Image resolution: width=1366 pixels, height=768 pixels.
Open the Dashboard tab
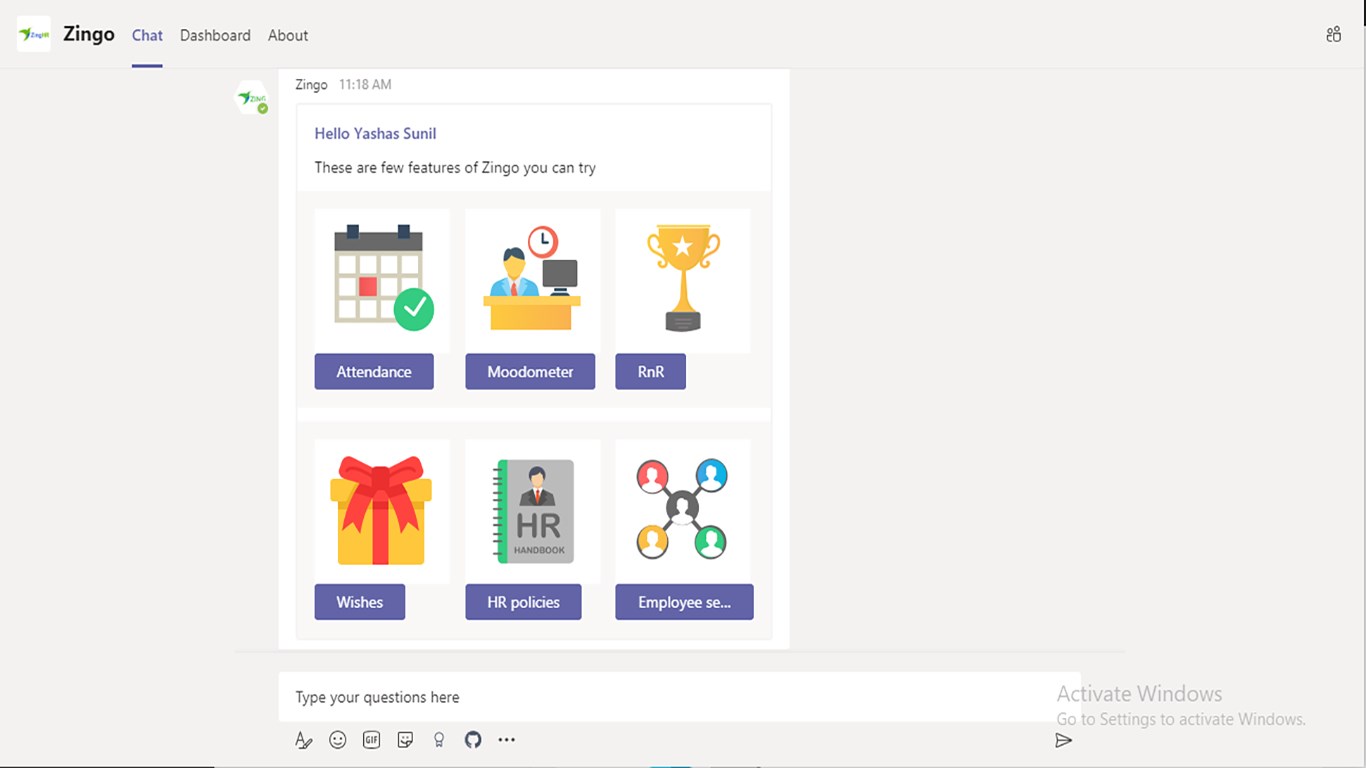tap(215, 35)
